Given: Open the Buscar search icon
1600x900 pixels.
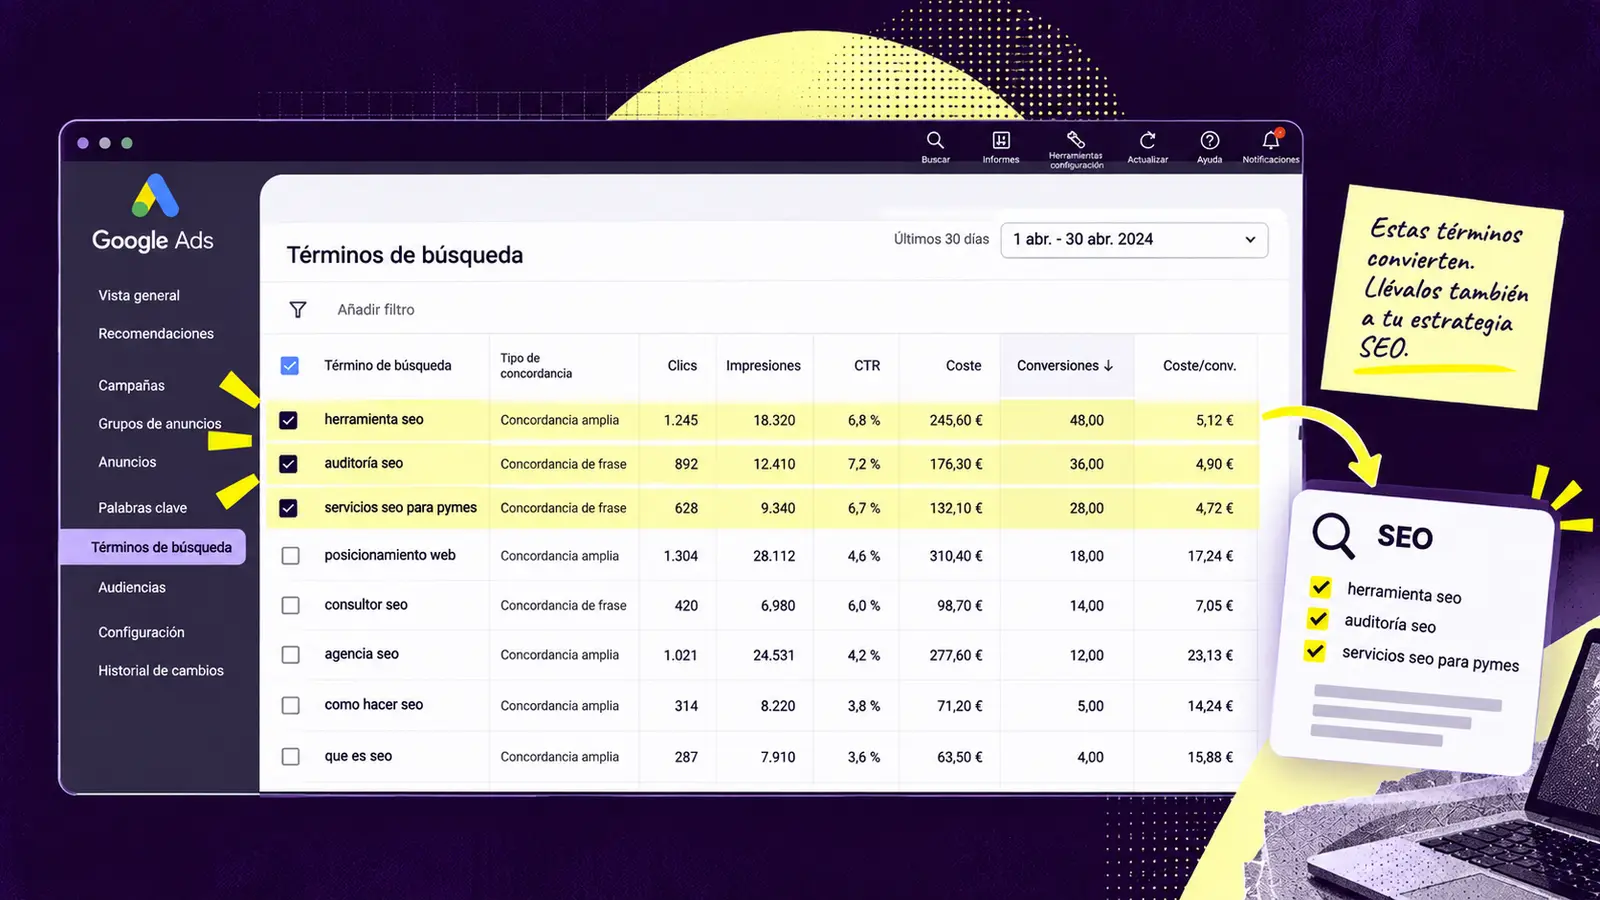Looking at the screenshot, I should pyautogui.click(x=935, y=141).
